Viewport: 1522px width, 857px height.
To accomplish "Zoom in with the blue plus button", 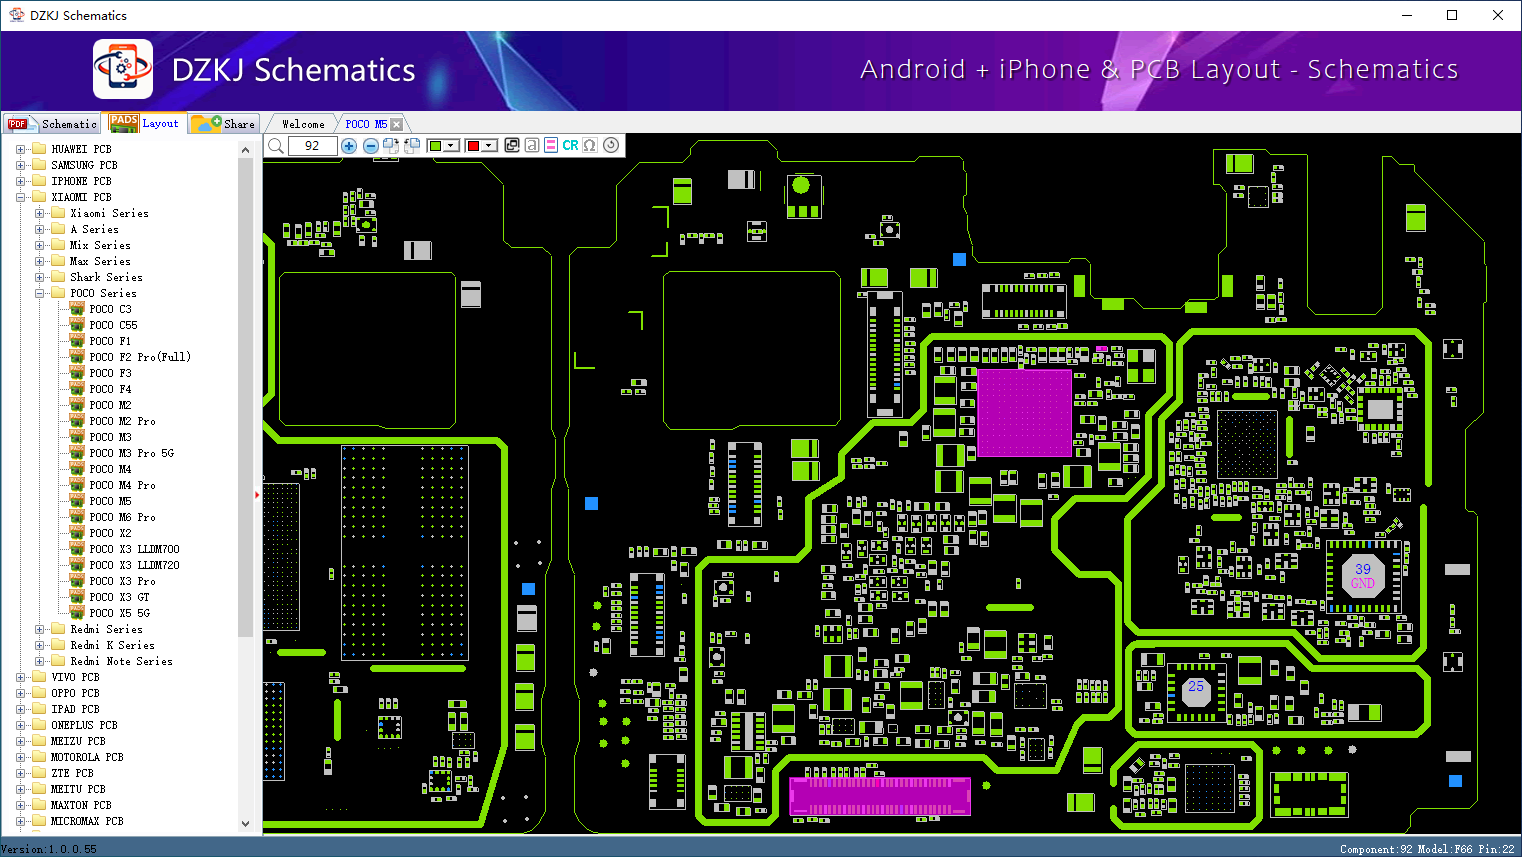I will [x=349, y=146].
